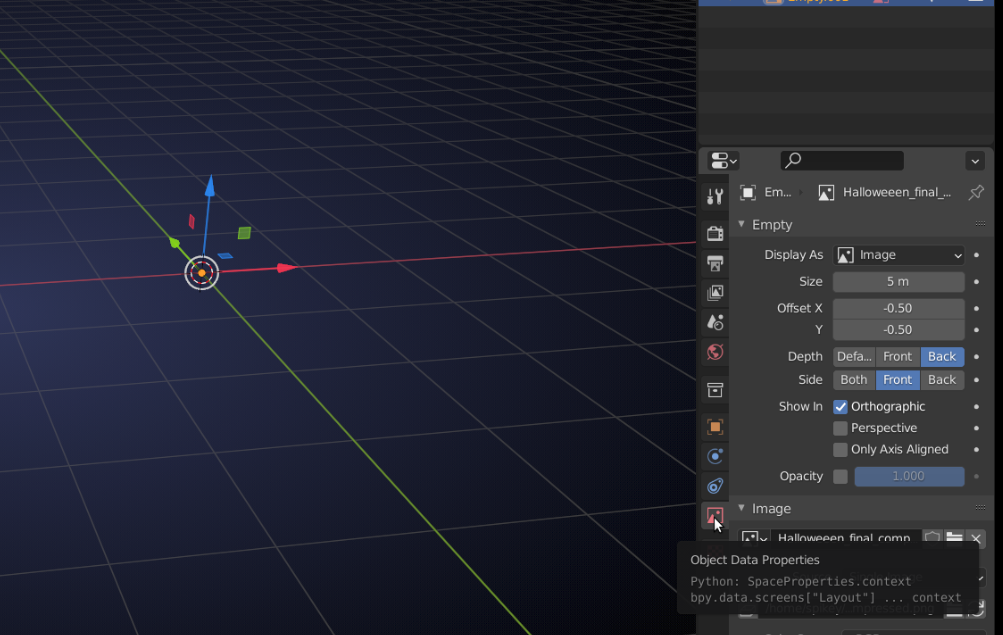Screen dimensions: 1003x635
Task: Collapse the Image panel
Action: pos(741,508)
